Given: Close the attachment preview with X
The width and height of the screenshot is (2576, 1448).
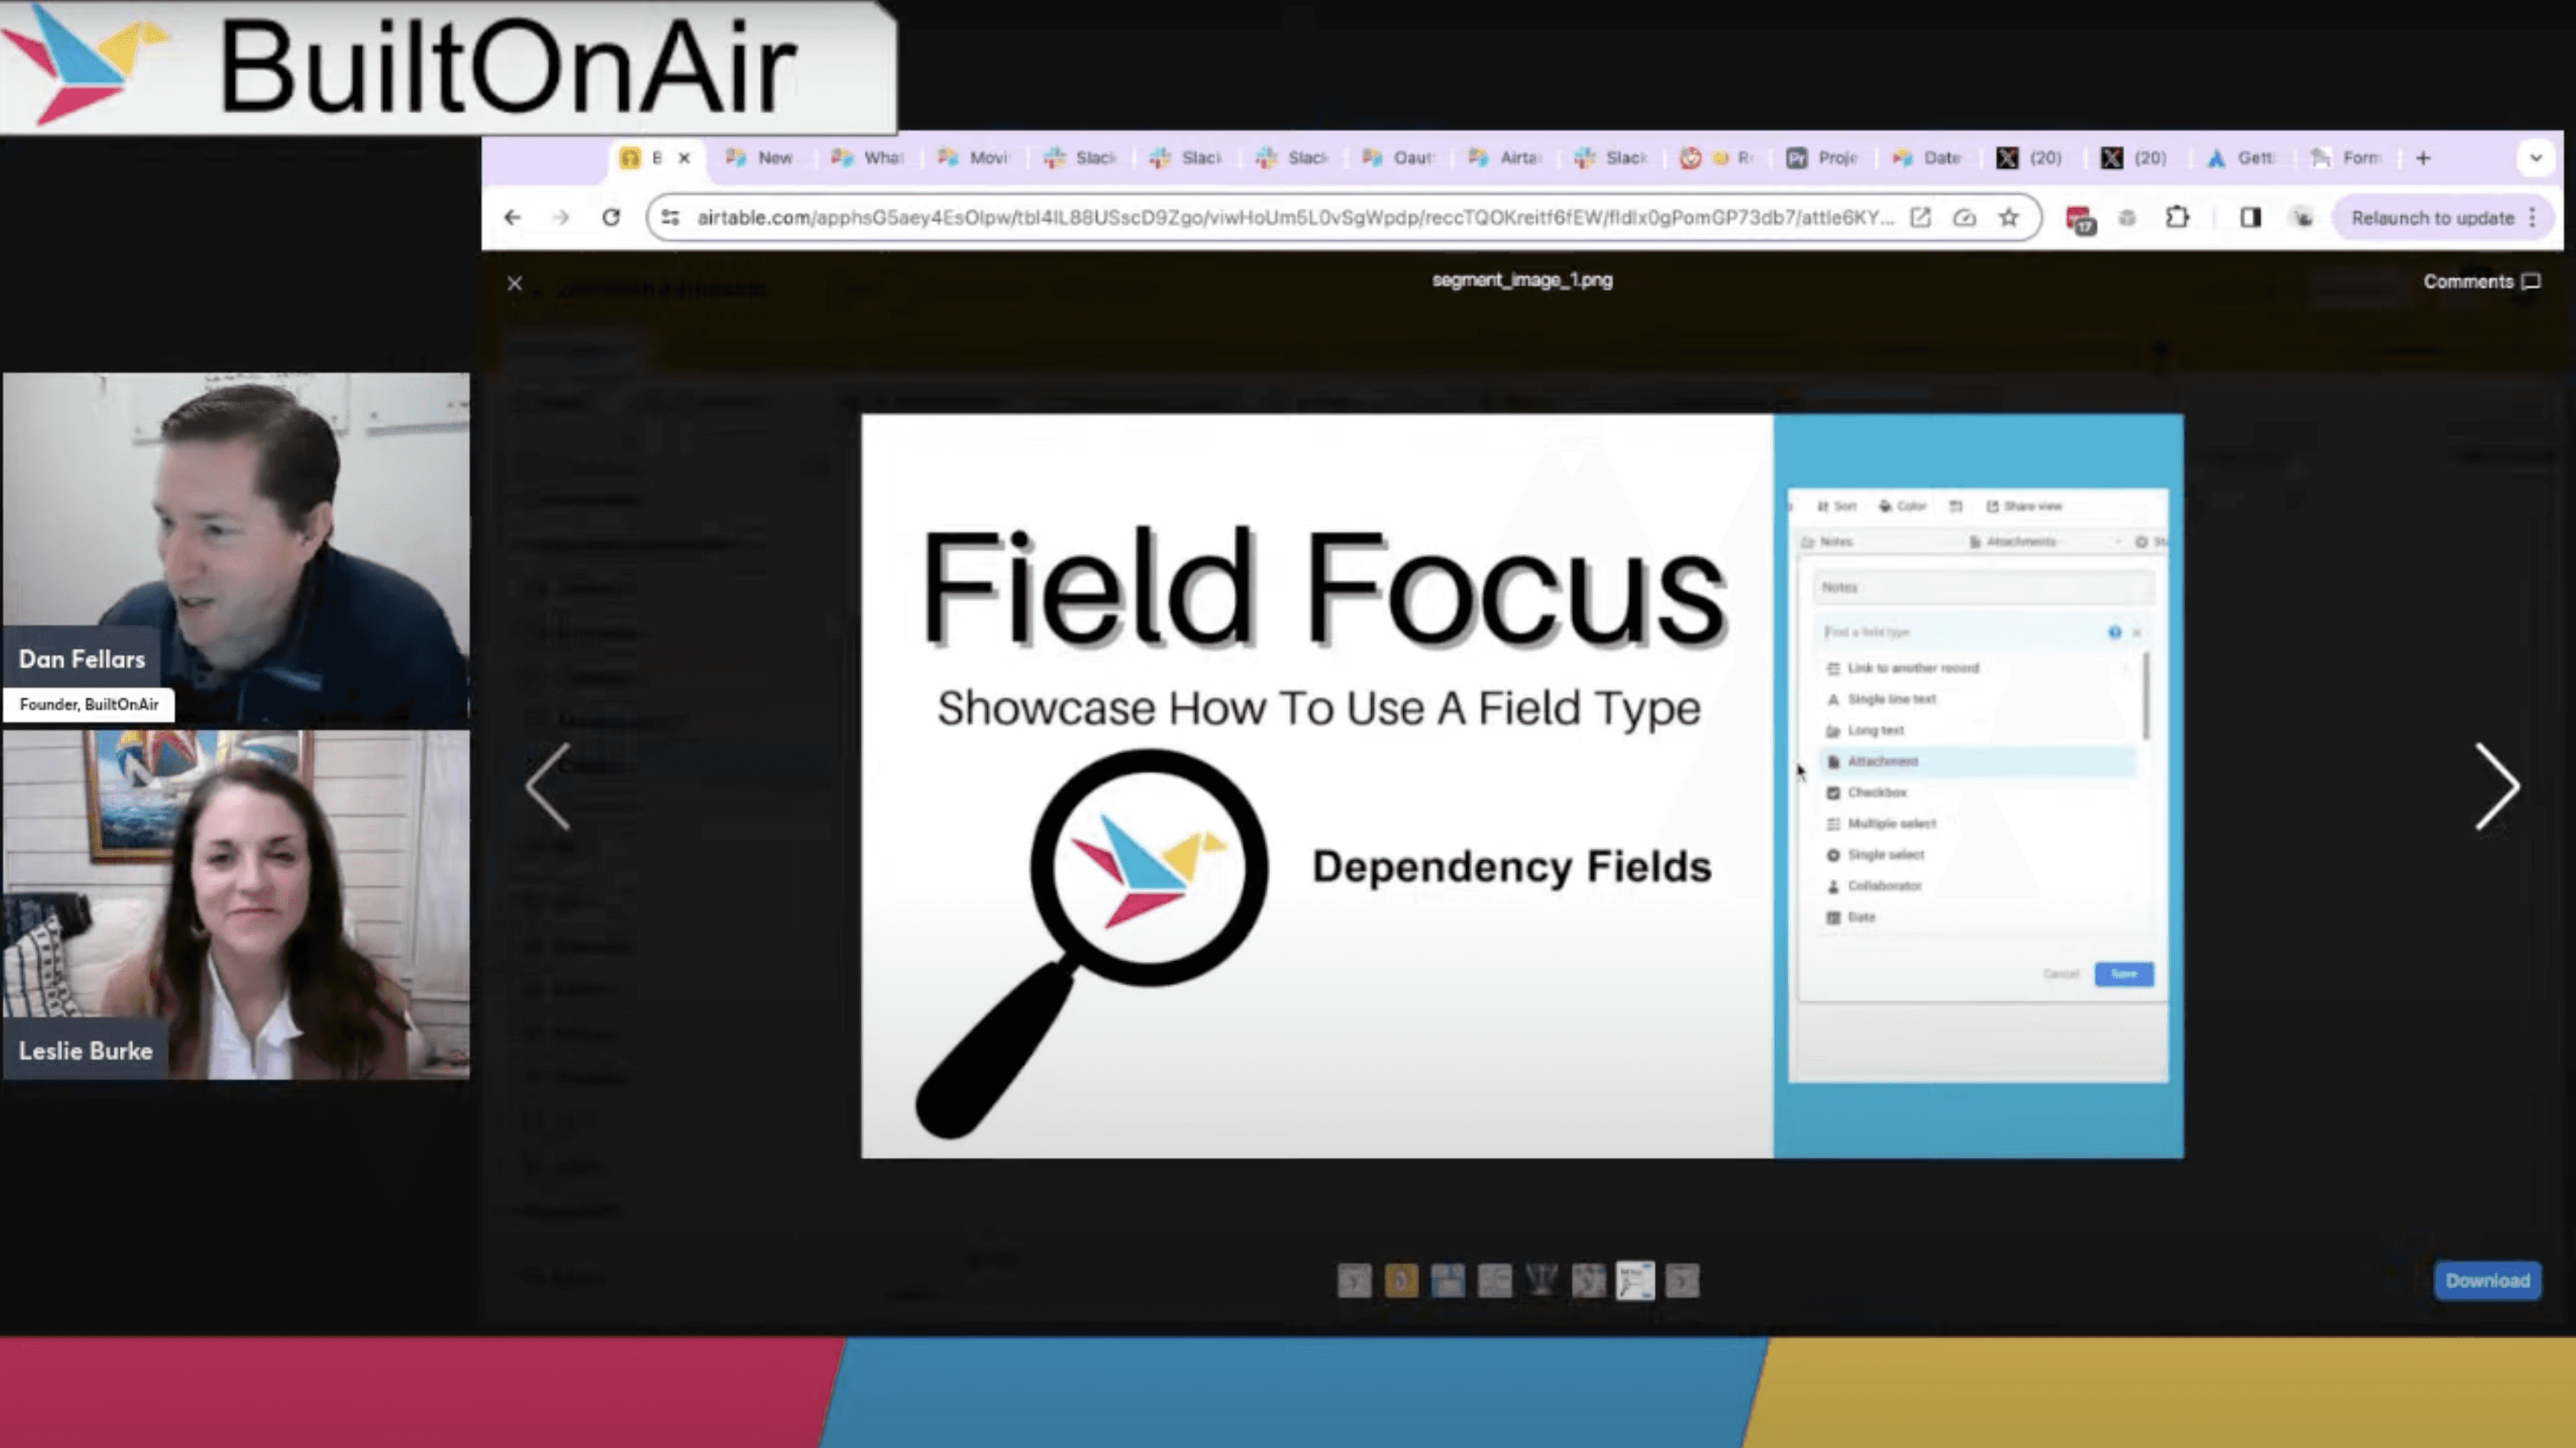Looking at the screenshot, I should click(x=515, y=284).
